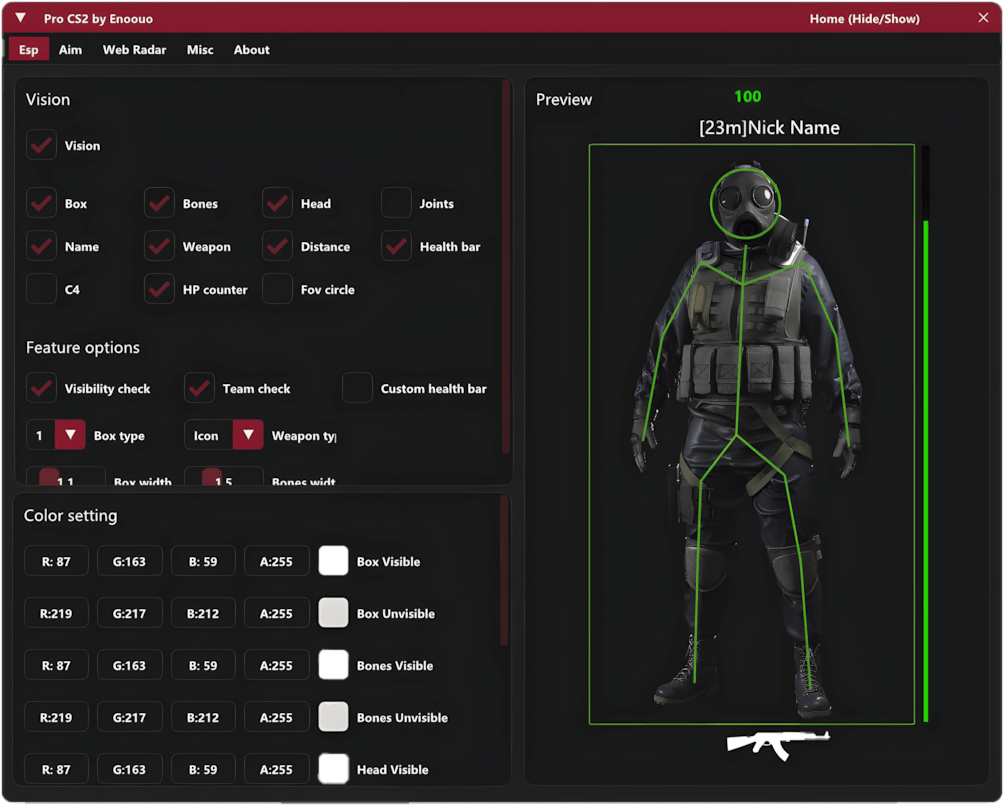The image size is (1004, 805).
Task: Enable the Custom health bar checkbox
Action: 357,388
